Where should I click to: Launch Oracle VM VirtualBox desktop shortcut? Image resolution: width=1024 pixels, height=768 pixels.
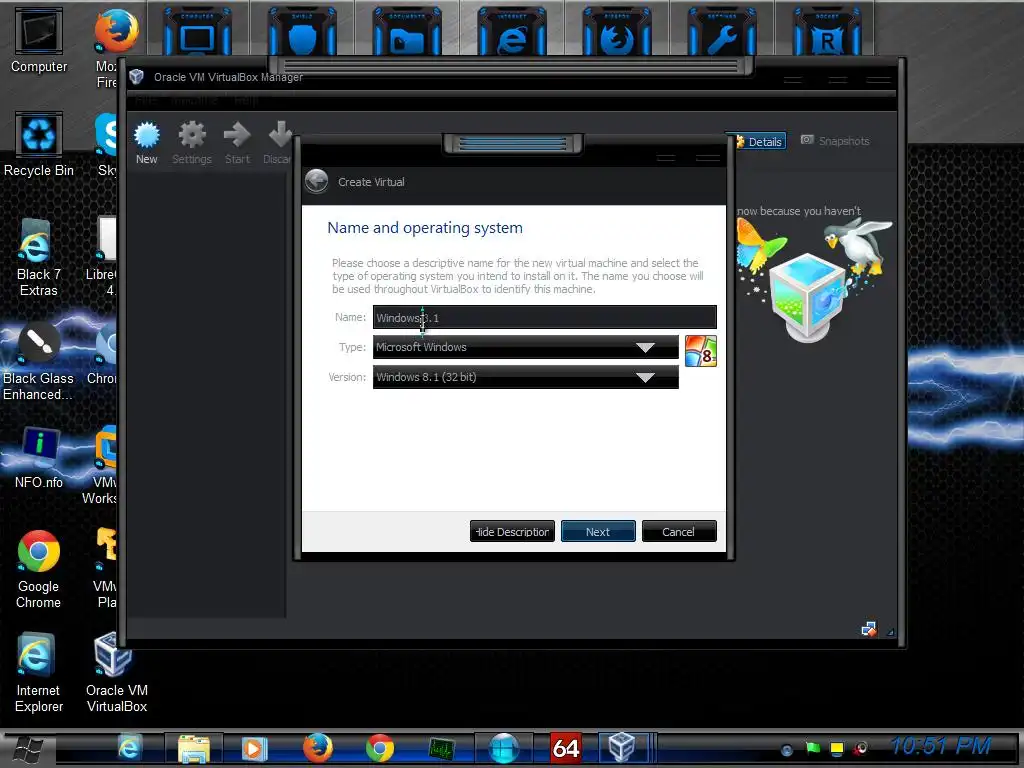click(116, 673)
